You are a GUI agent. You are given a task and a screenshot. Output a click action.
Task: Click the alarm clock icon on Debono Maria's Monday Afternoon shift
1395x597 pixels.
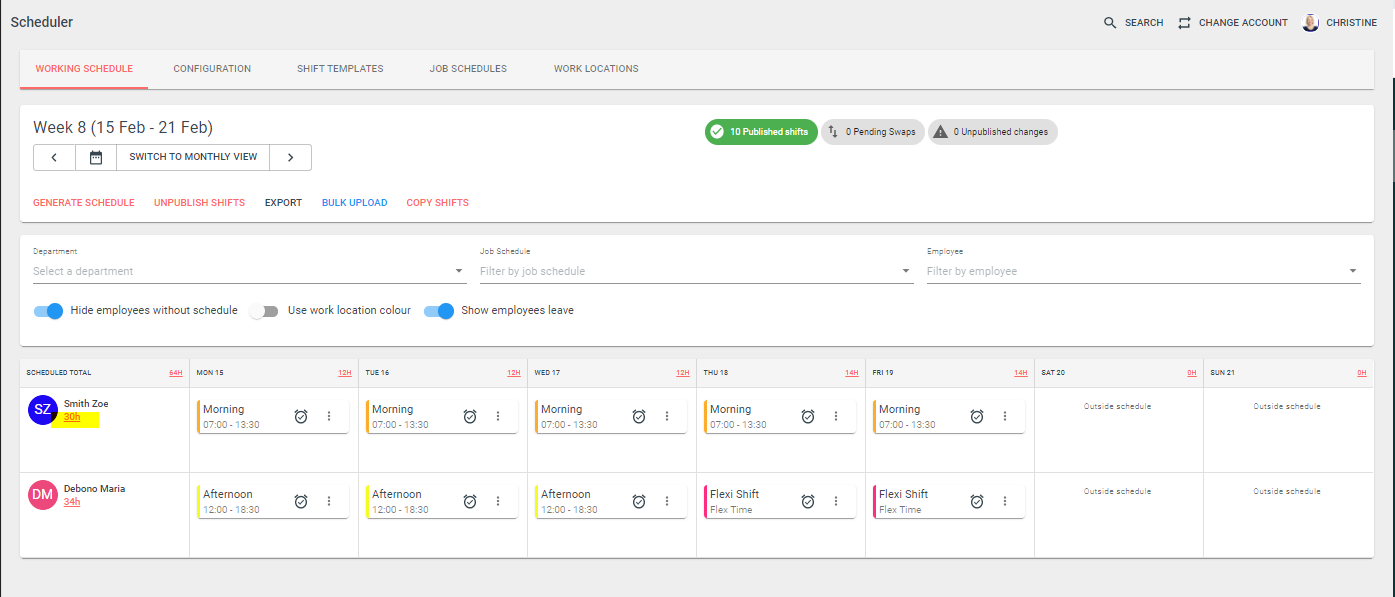click(301, 501)
